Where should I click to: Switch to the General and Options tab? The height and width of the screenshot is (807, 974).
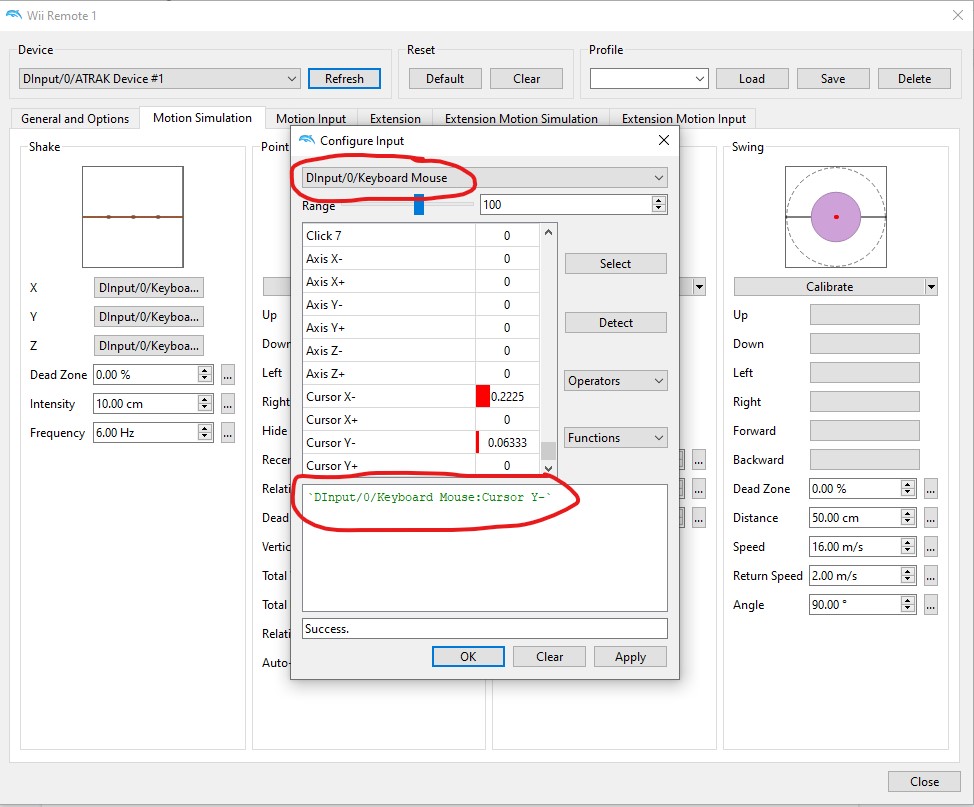pyautogui.click(x=75, y=119)
